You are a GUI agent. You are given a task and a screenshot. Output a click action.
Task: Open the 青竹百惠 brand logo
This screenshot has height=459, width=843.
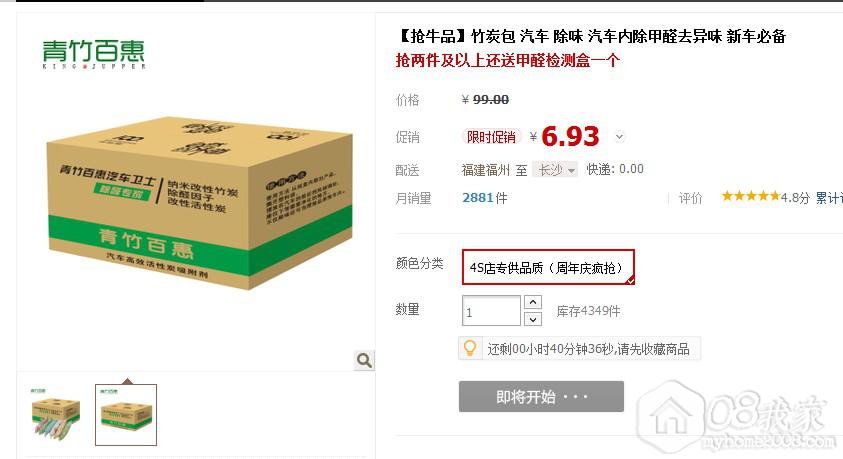pos(94,54)
